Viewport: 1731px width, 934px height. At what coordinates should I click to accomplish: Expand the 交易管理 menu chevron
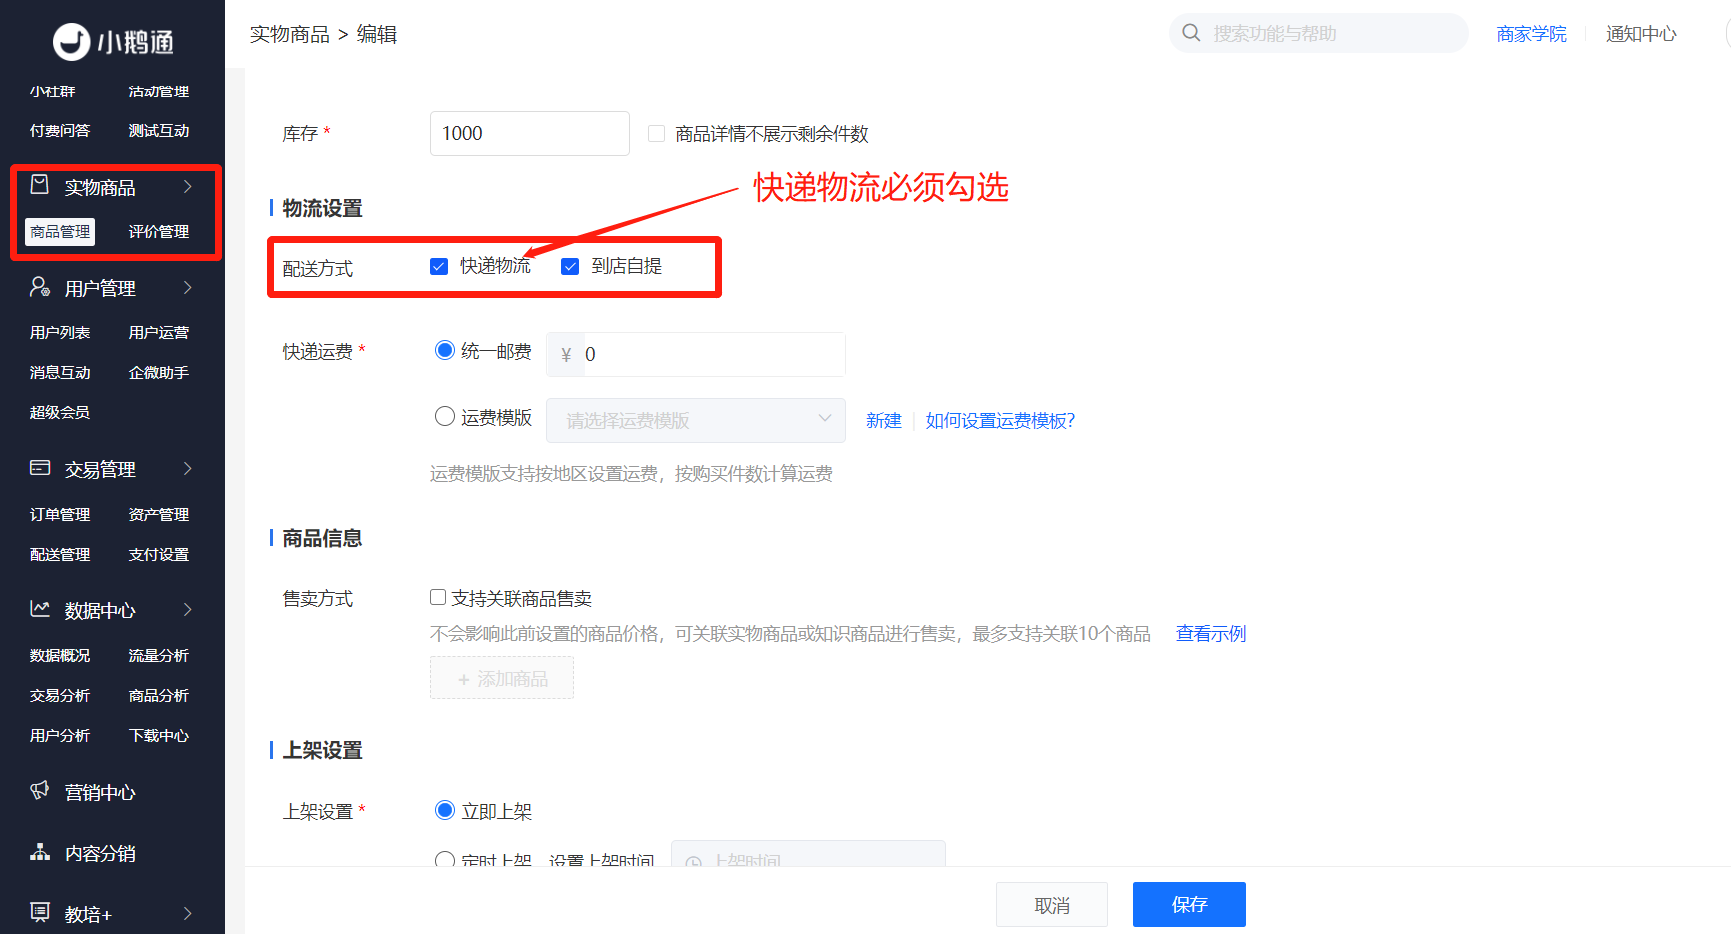tap(187, 469)
